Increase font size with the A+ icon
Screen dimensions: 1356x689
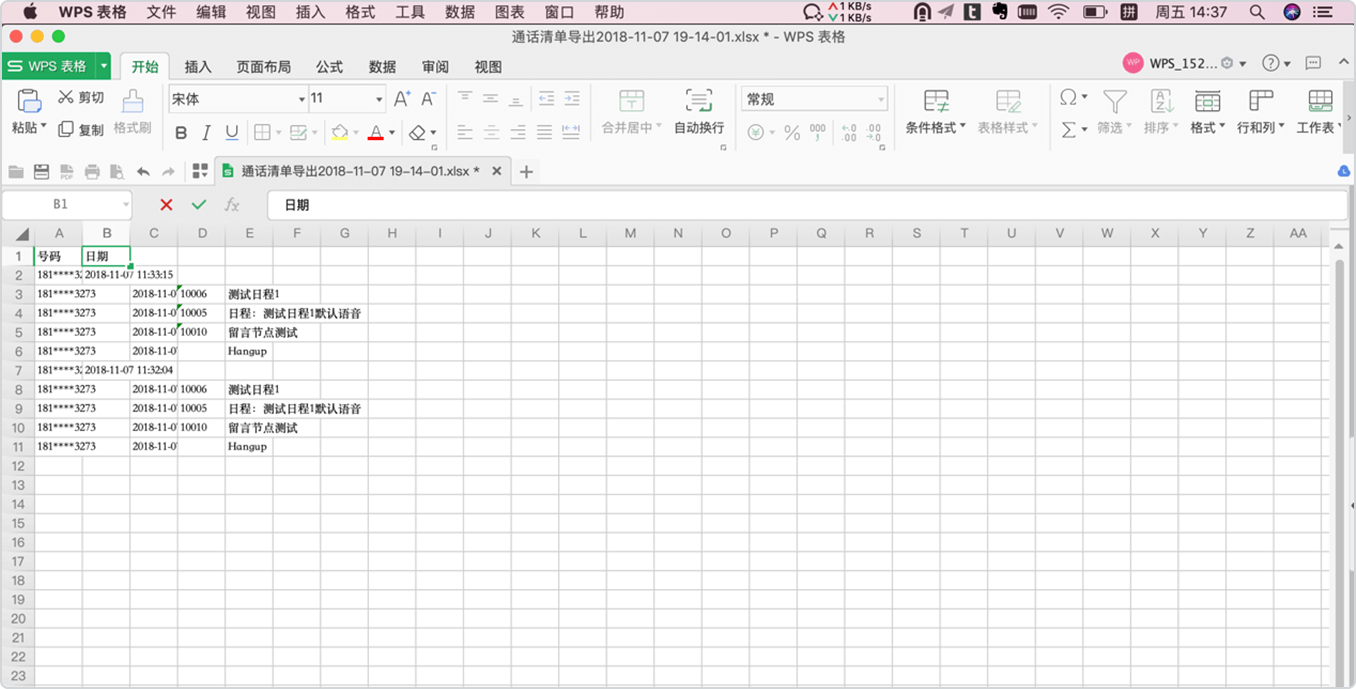click(402, 99)
